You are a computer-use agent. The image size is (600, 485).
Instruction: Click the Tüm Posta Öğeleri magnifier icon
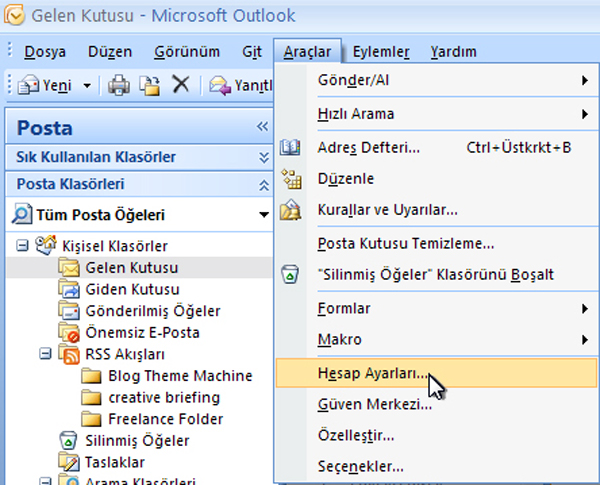[x=22, y=214]
